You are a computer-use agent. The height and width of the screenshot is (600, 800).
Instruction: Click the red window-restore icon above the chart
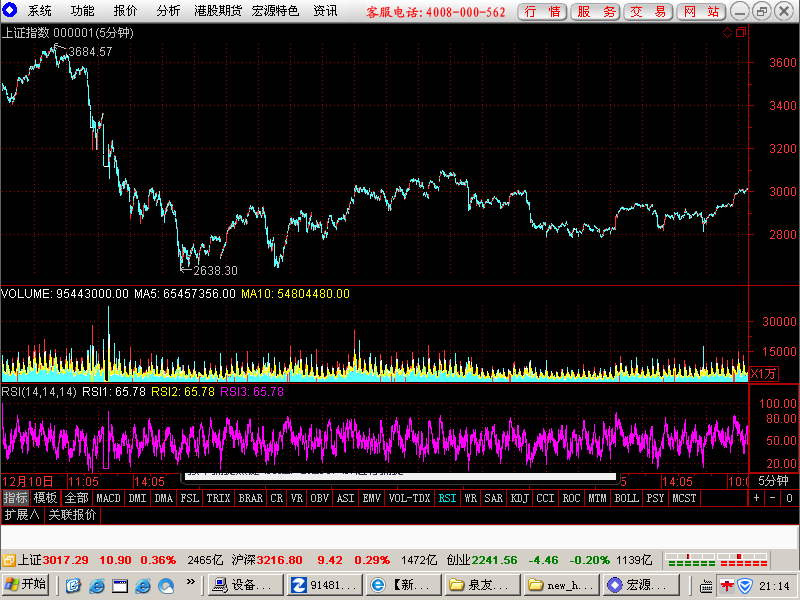click(741, 33)
